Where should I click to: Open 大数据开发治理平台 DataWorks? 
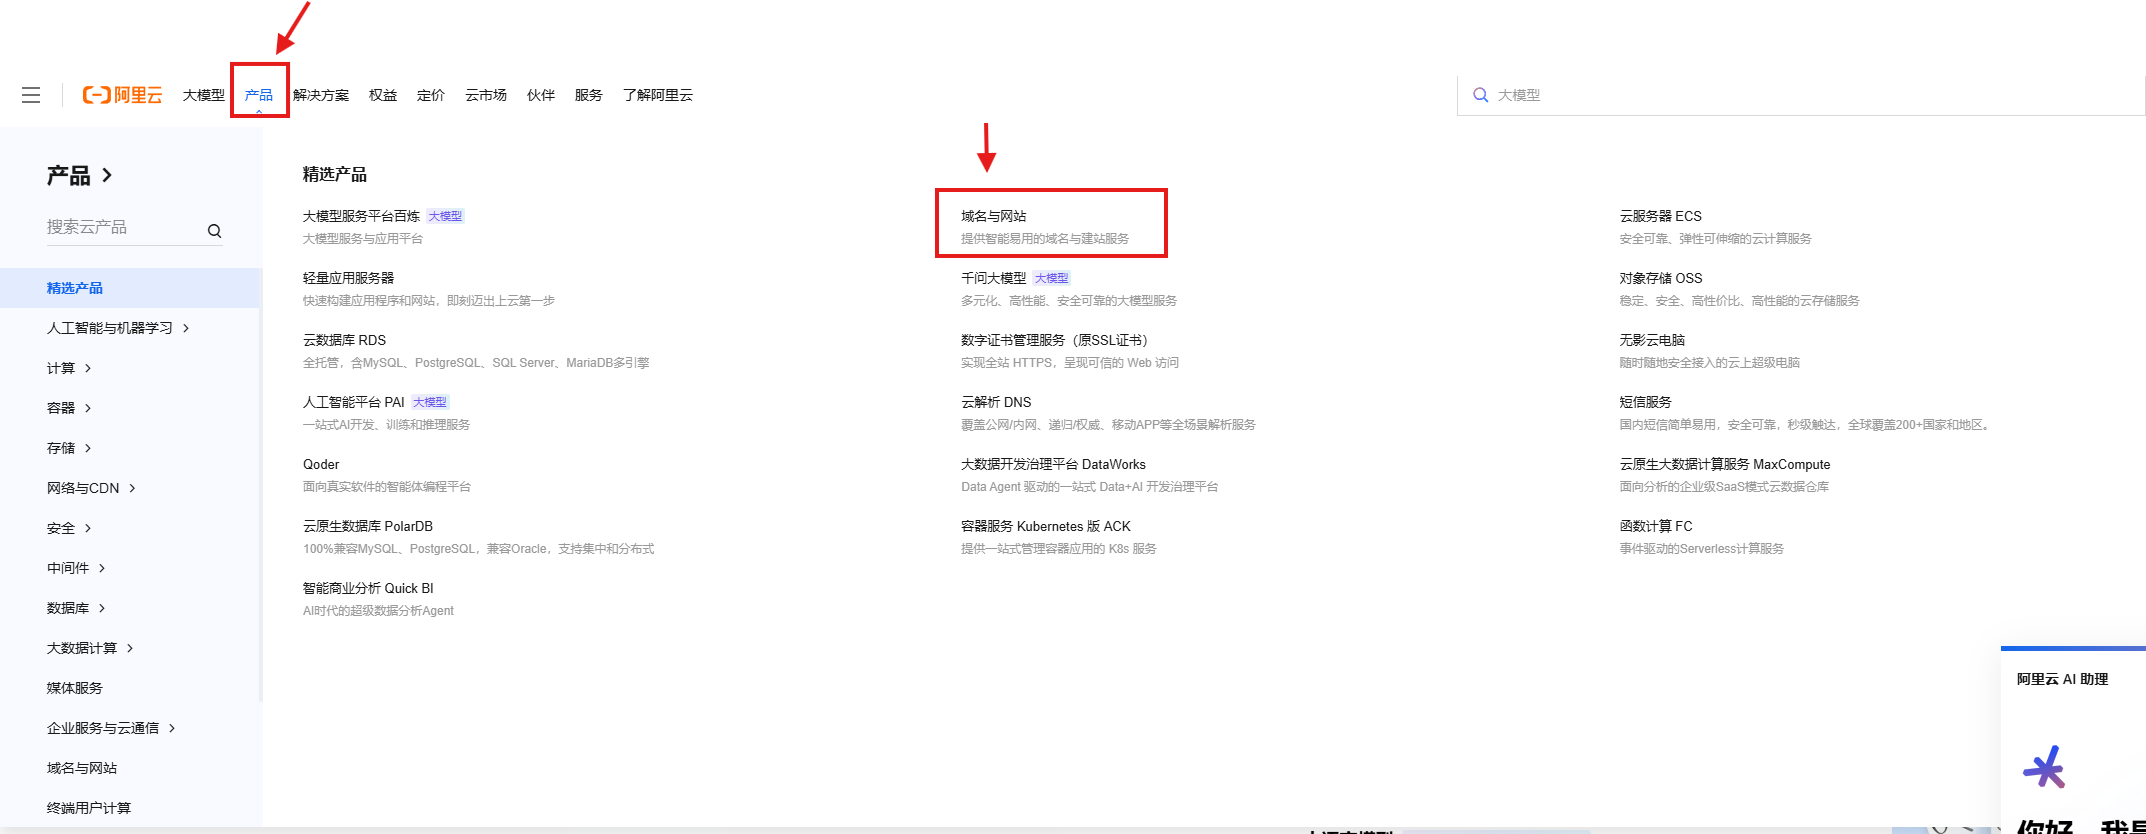tap(1053, 464)
